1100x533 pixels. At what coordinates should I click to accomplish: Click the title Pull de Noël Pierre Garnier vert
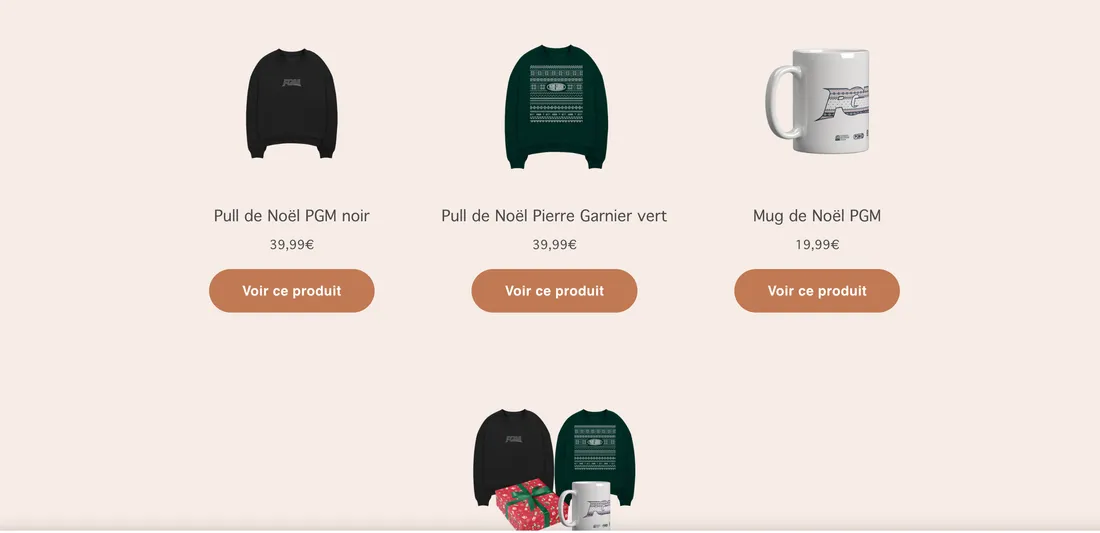[x=554, y=216]
